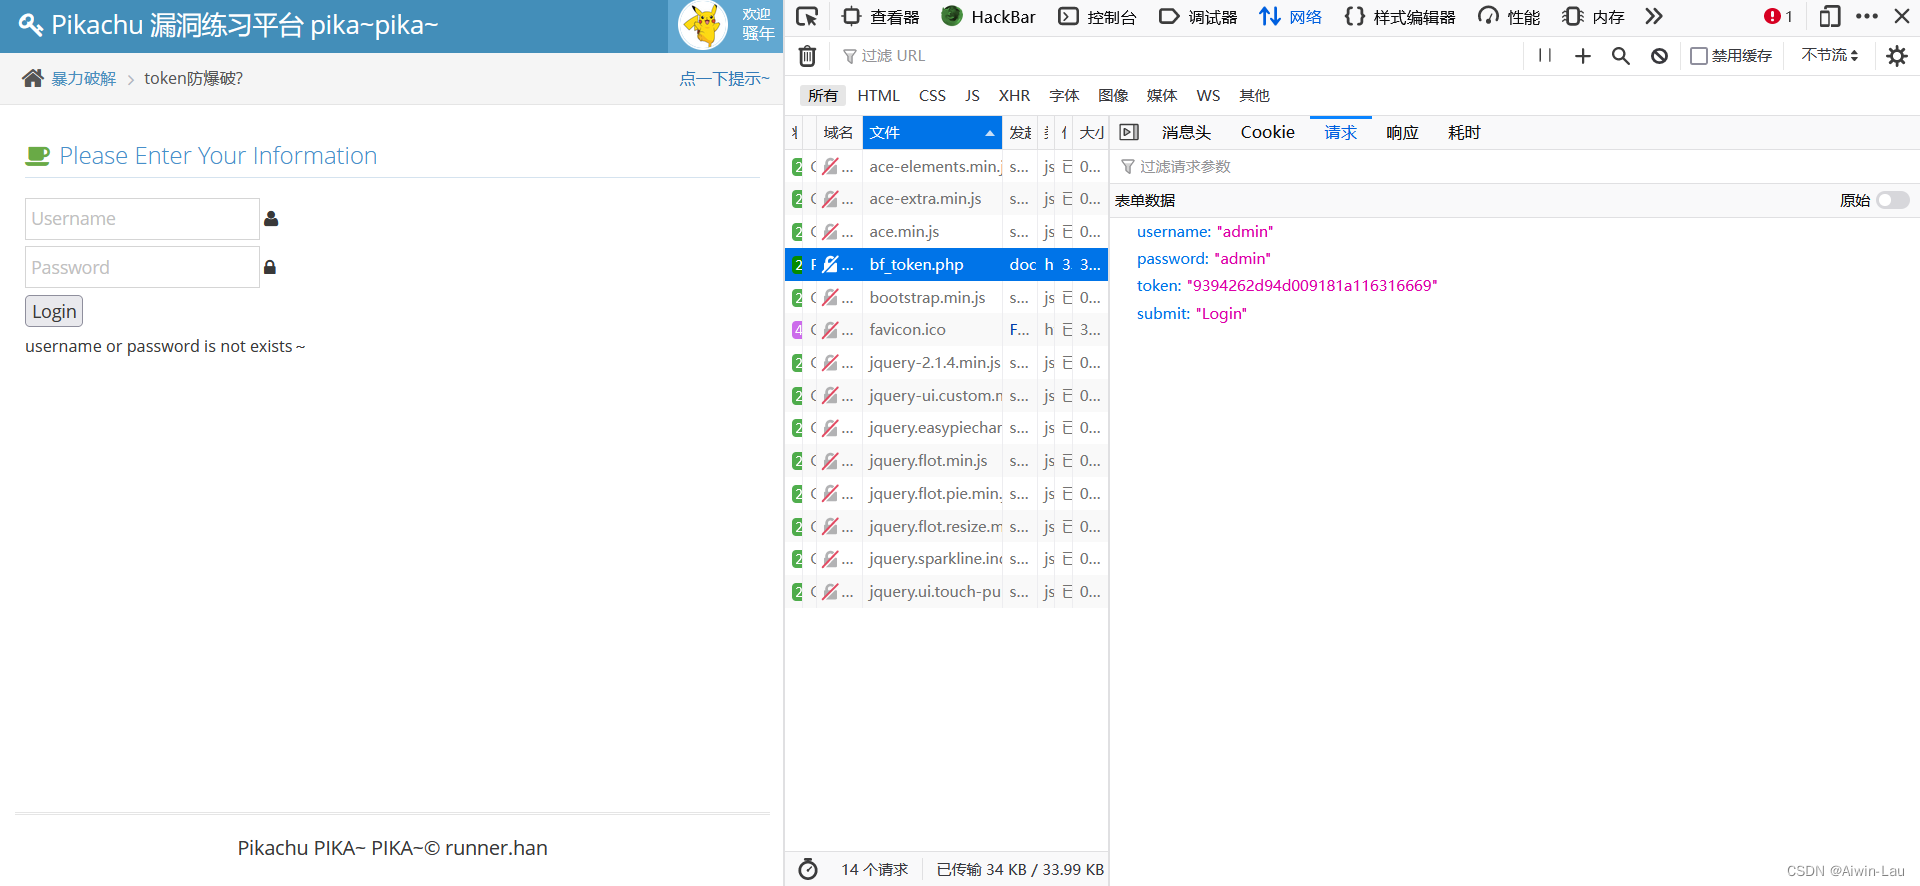Open the Response (响应) tab
This screenshot has height=886, width=1920.
point(1402,133)
